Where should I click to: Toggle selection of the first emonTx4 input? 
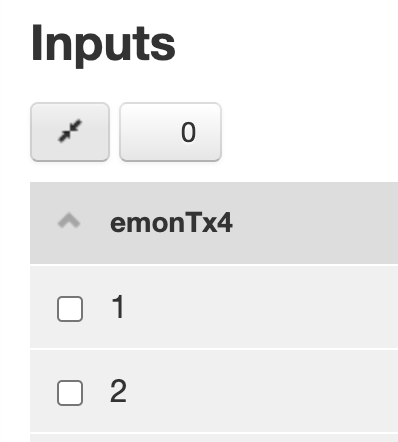(70, 309)
